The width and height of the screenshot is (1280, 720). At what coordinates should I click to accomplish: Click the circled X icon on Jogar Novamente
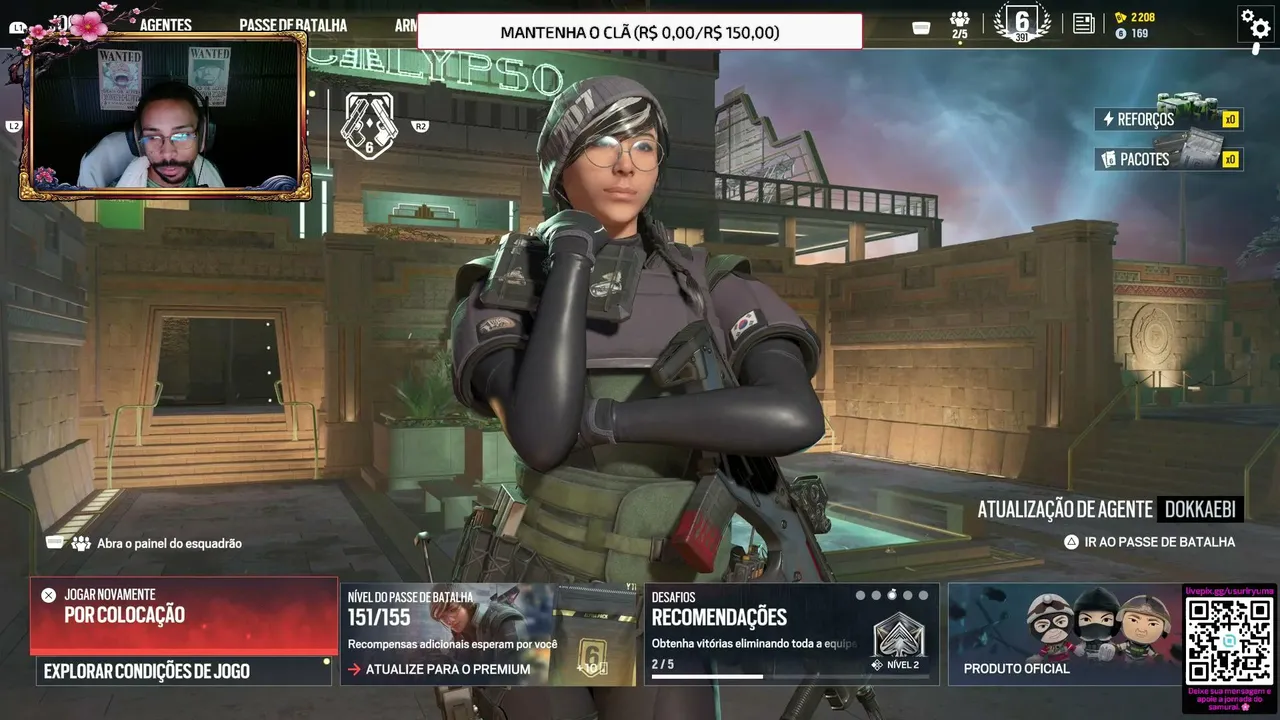point(48,595)
